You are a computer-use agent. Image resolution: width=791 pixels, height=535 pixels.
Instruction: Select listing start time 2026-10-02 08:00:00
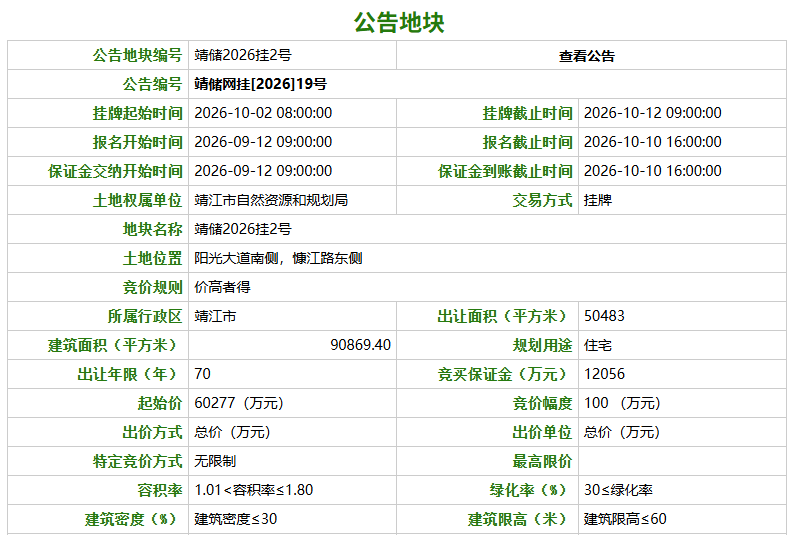click(x=263, y=112)
